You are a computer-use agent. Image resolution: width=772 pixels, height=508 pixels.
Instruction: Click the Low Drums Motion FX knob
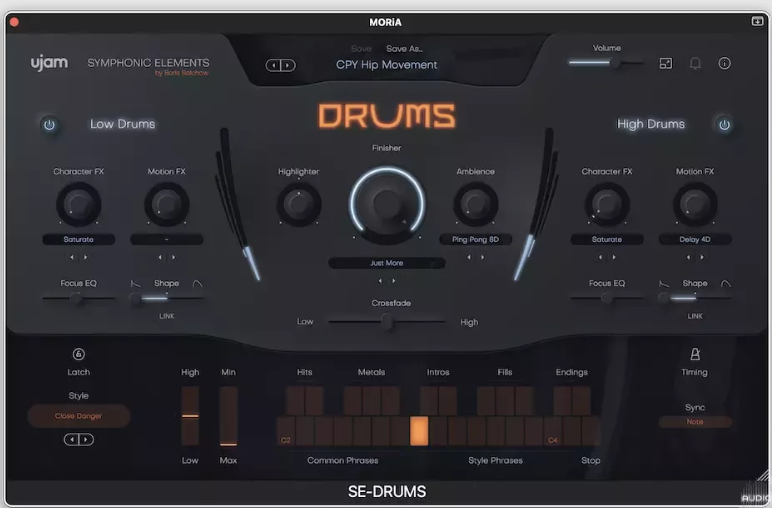[166, 204]
